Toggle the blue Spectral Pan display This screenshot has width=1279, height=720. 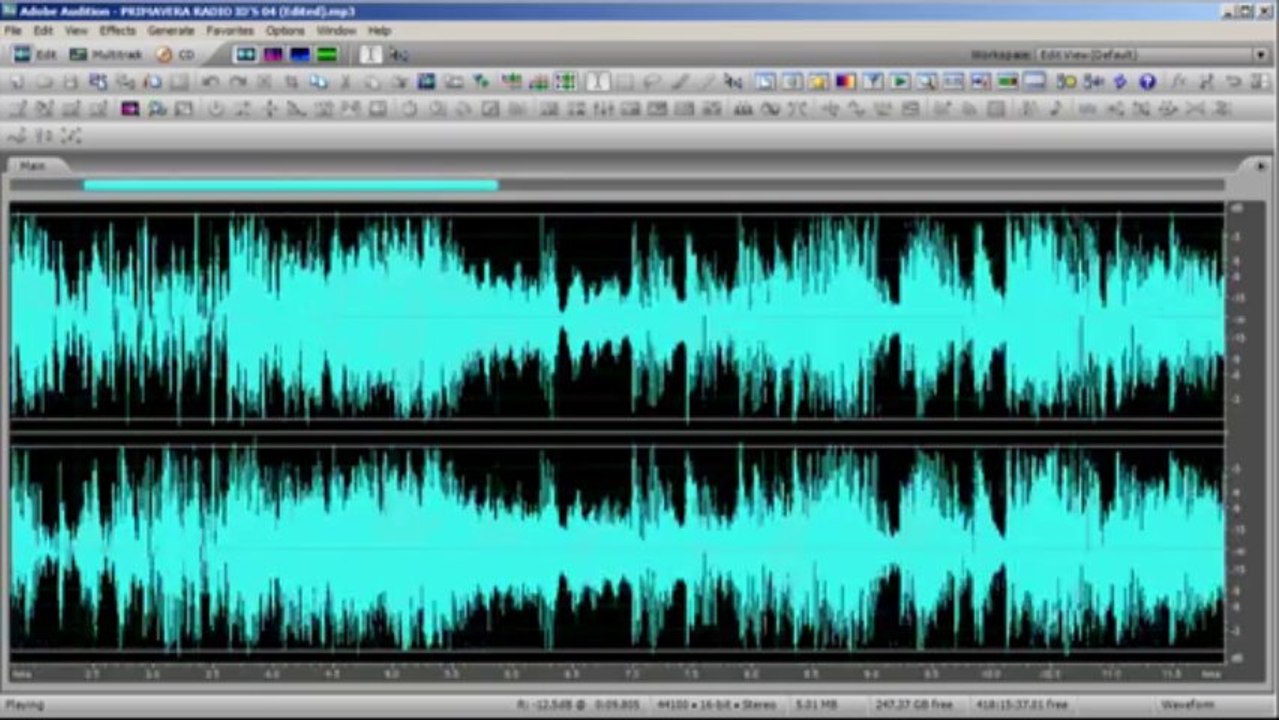[x=300, y=55]
